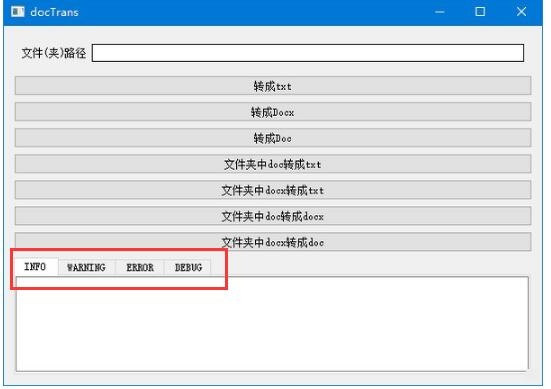Click the 转成txt button
This screenshot has width=551, height=389.
[273, 86]
